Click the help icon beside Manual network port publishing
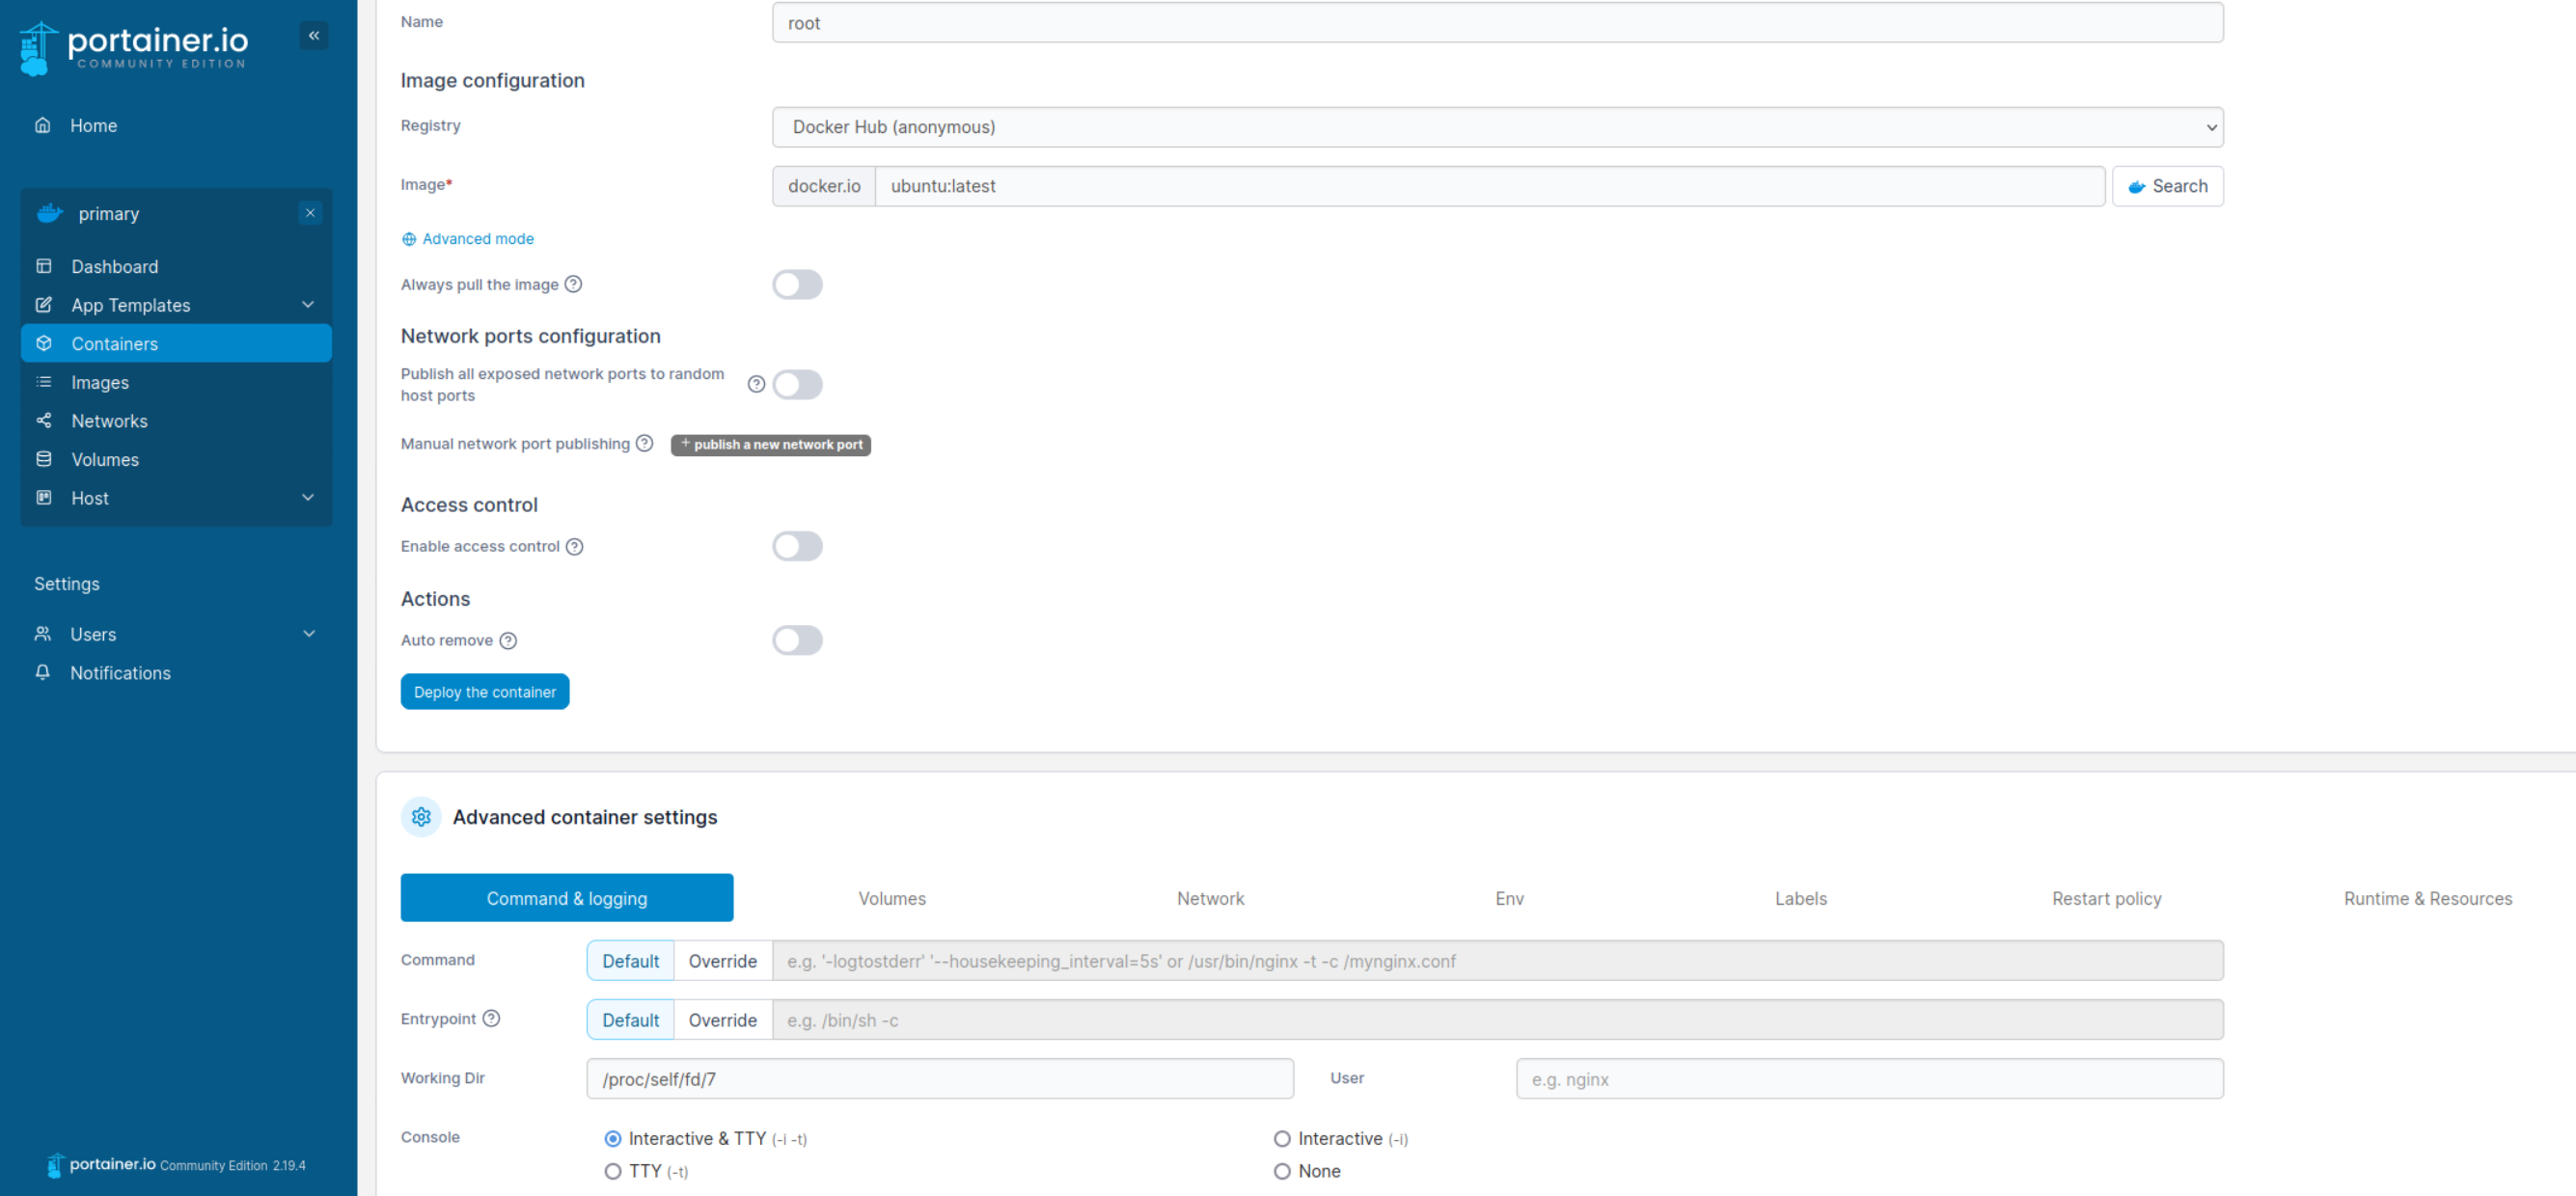 click(645, 443)
